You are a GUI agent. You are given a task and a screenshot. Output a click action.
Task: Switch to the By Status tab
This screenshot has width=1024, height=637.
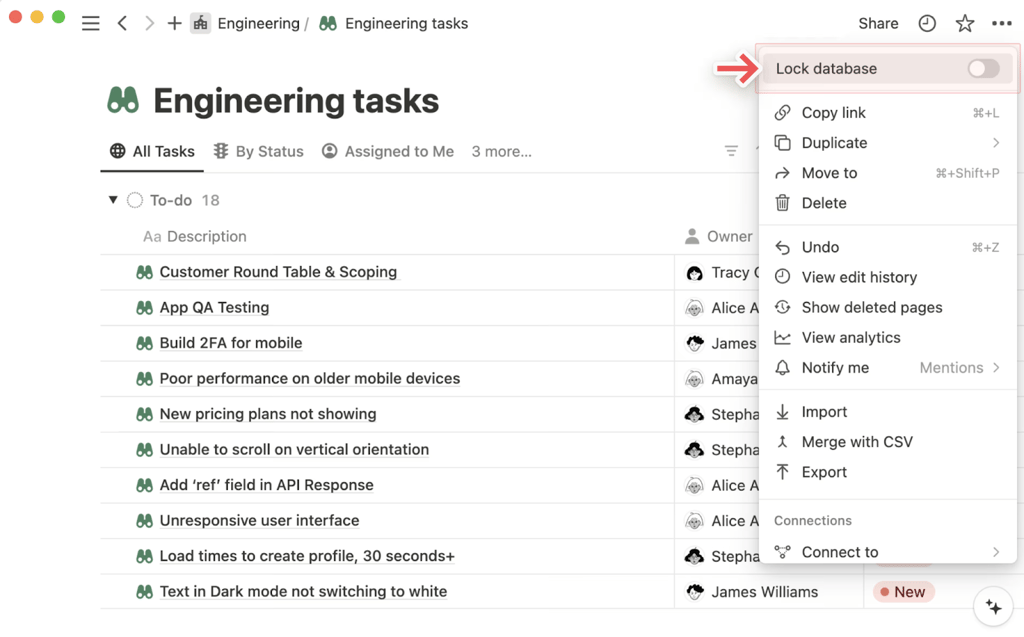pyautogui.click(x=268, y=151)
